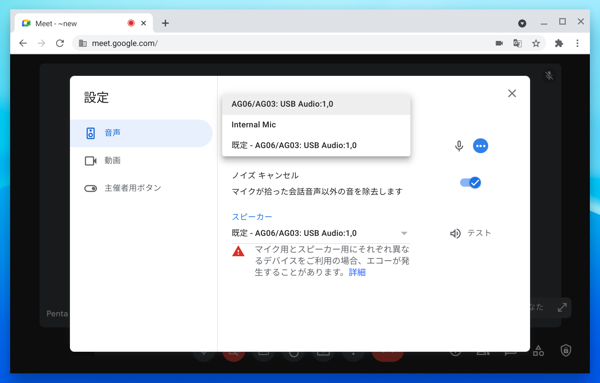Image resolution: width=600 pixels, height=383 pixels.
Task: Select the 音声 (audio) settings tab
Action: pos(142,133)
